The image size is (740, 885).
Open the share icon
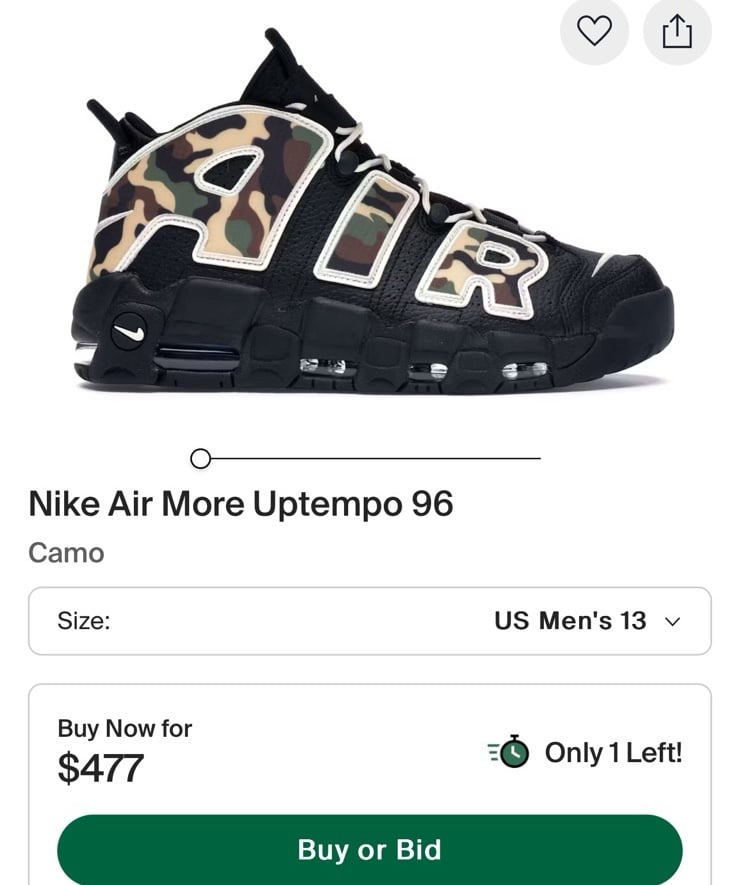(x=677, y=31)
